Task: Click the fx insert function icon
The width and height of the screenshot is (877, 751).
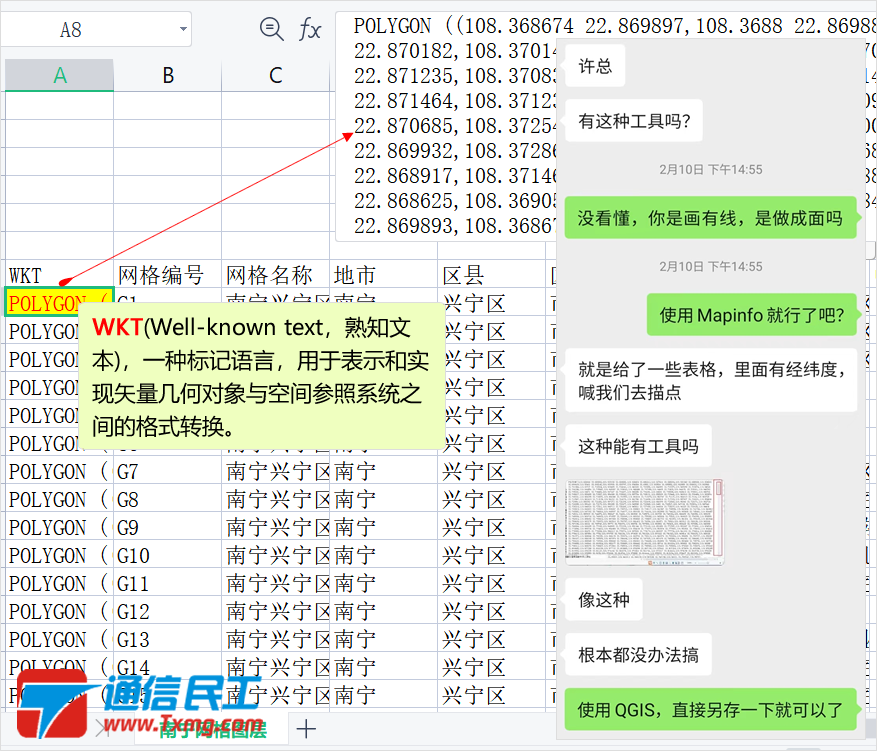Action: coord(310,29)
